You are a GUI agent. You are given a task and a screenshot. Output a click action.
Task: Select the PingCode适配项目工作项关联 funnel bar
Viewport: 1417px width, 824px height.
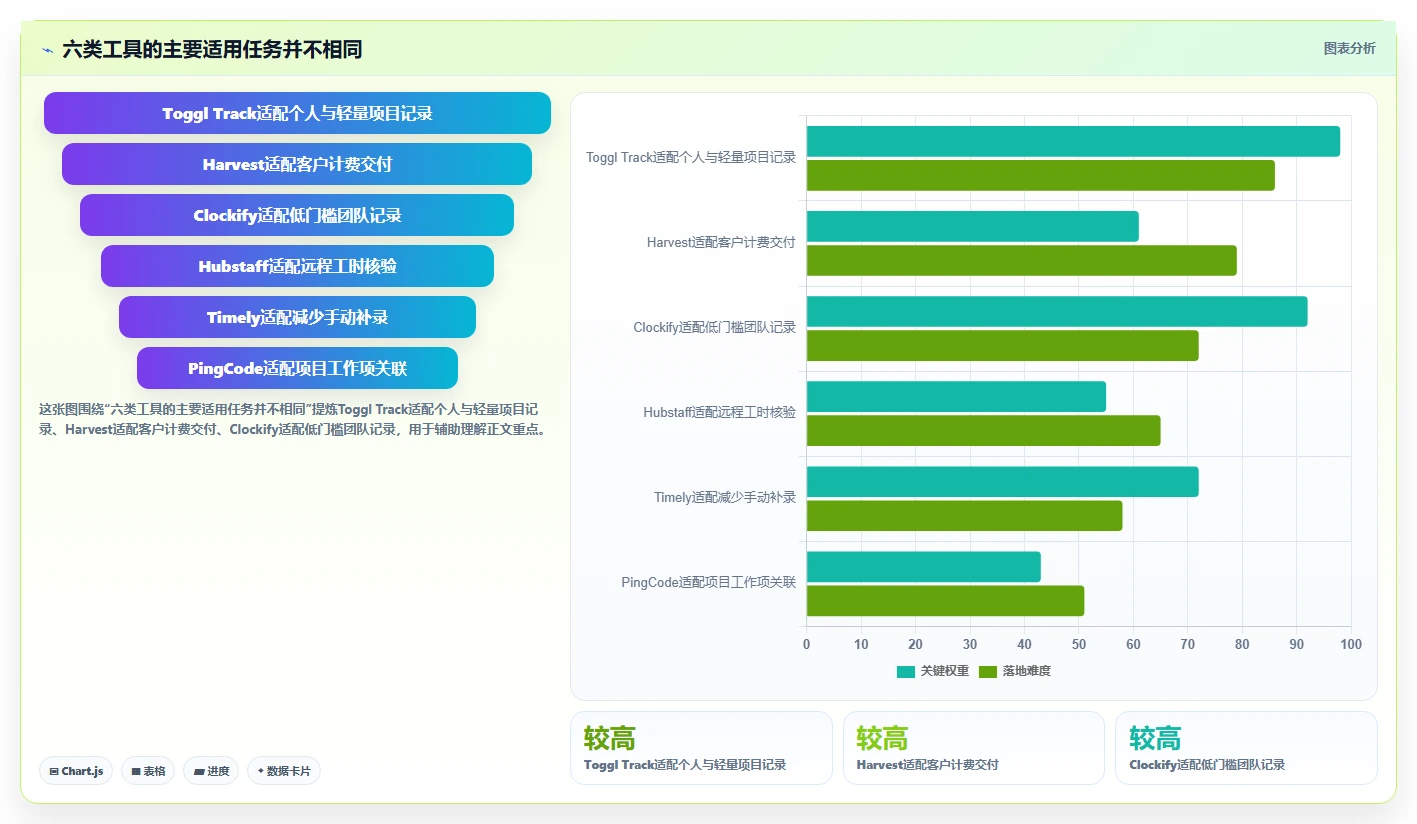pos(297,368)
